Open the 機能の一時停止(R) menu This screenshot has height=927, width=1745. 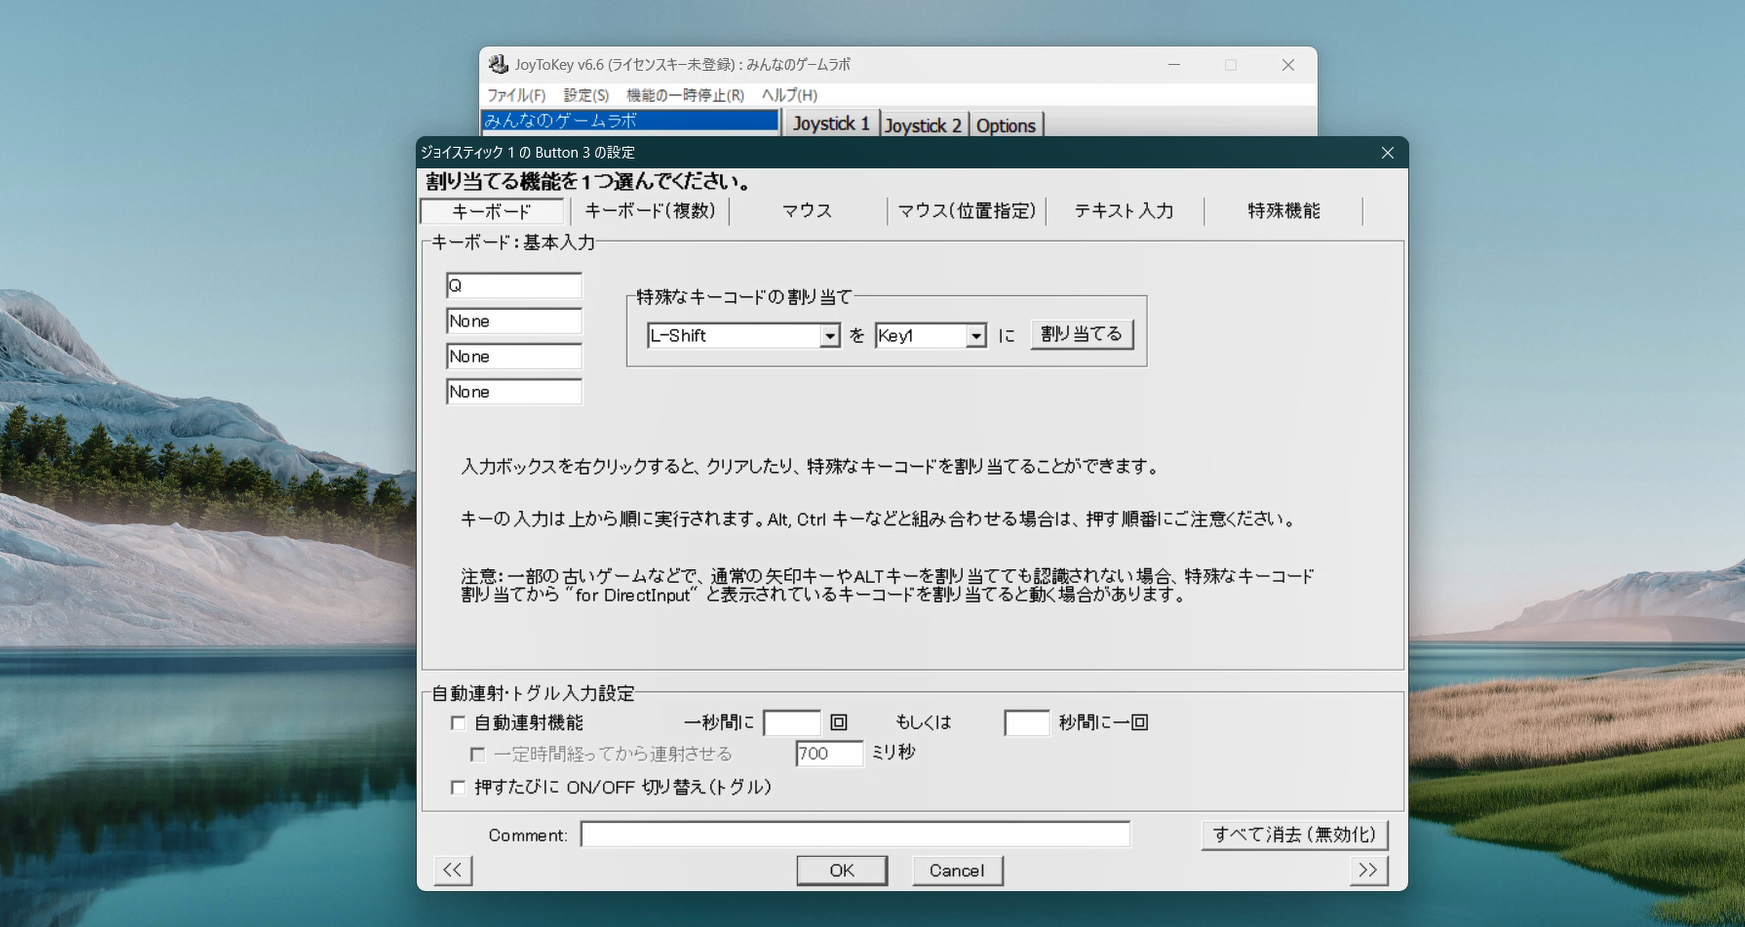[685, 95]
